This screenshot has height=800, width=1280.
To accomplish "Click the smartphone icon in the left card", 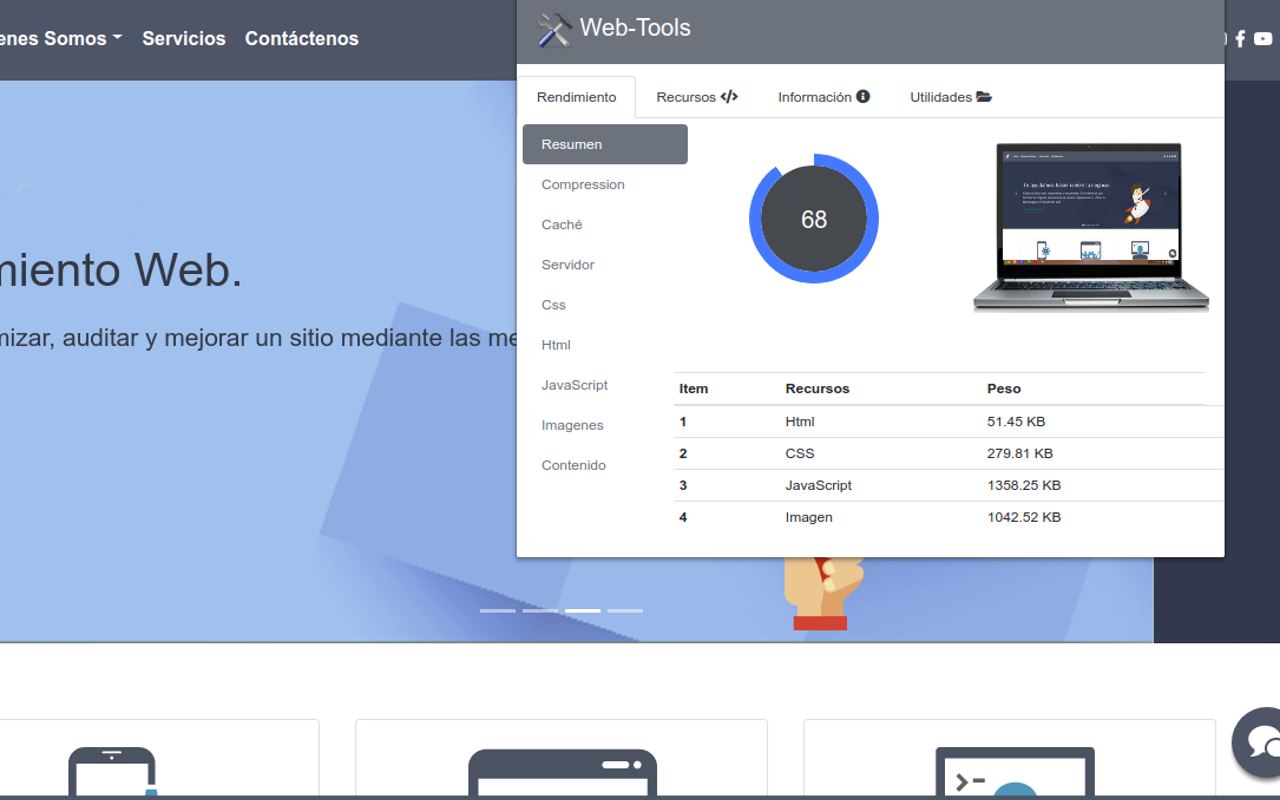I will pos(113,773).
